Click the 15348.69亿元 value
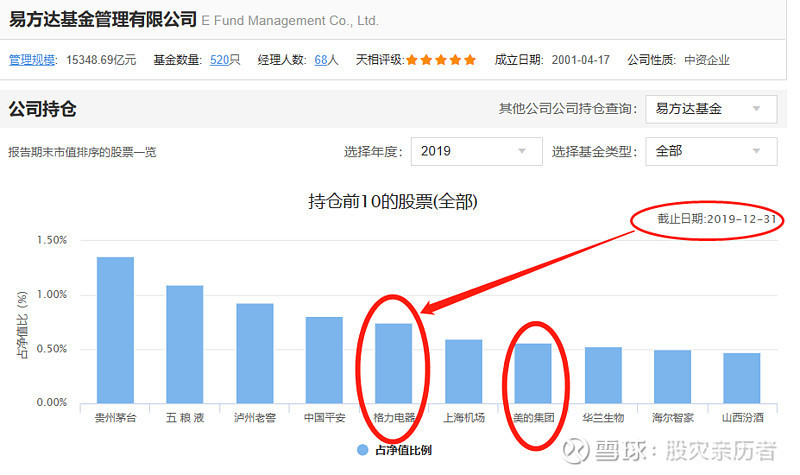800x475 pixels. pos(101,60)
